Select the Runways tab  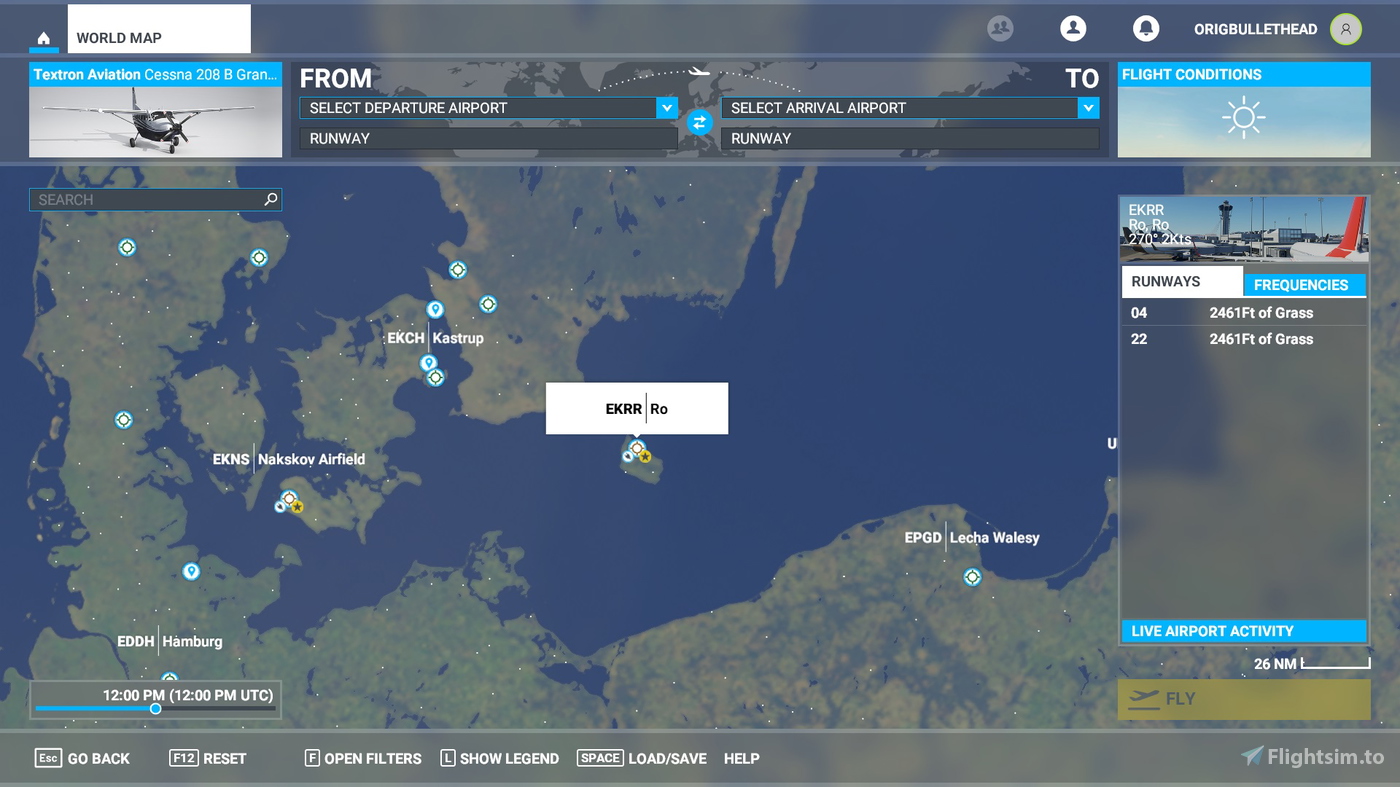coord(1182,281)
